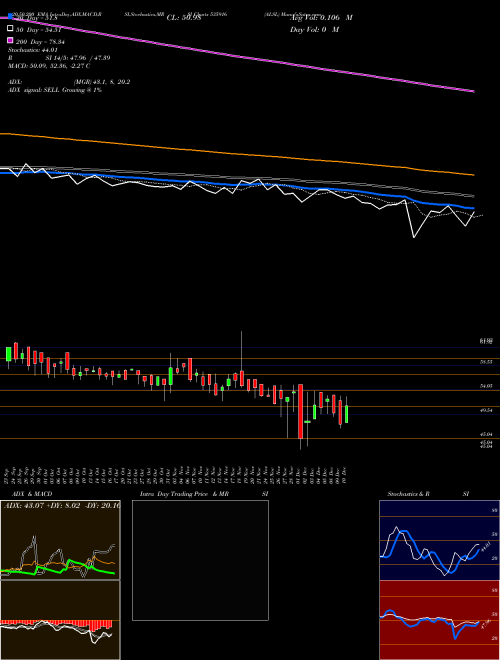Click the MACD histogram panel

(60, 620)
